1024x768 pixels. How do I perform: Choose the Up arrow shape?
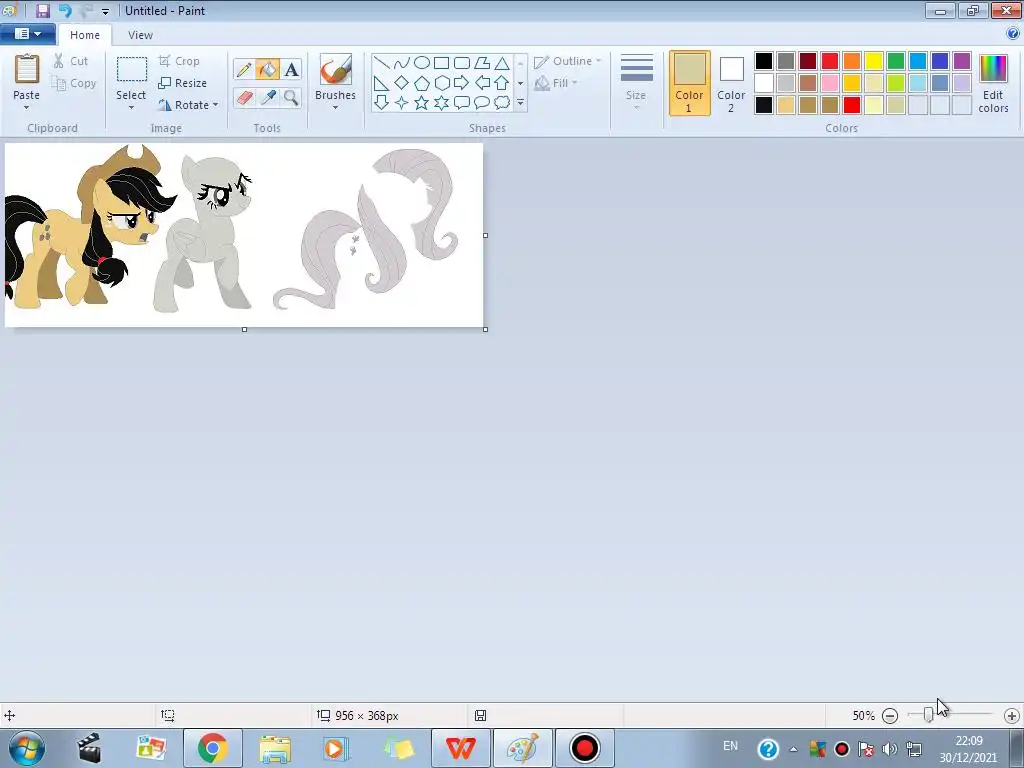(502, 83)
